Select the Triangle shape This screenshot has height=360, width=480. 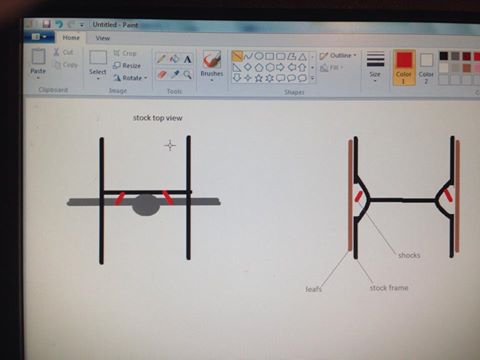click(x=302, y=57)
